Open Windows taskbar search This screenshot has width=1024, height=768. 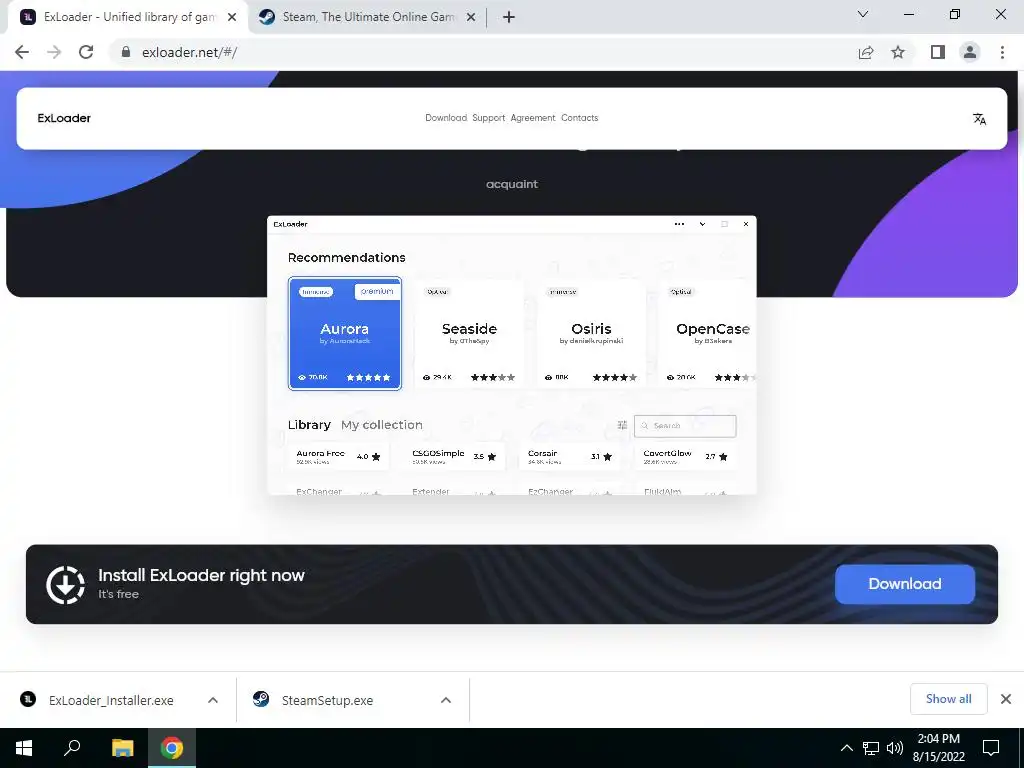point(72,748)
